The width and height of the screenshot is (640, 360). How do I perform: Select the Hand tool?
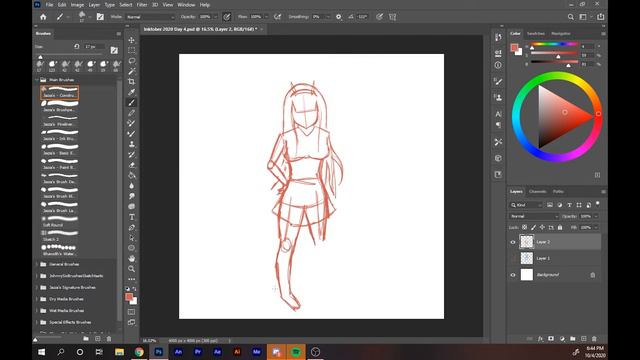(x=131, y=258)
